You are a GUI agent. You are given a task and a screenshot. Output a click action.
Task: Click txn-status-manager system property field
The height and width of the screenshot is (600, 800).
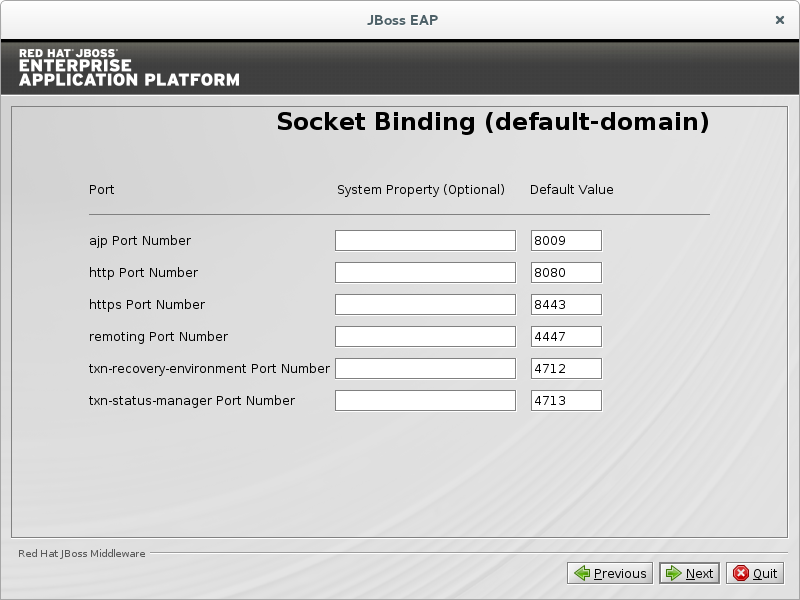coord(424,400)
